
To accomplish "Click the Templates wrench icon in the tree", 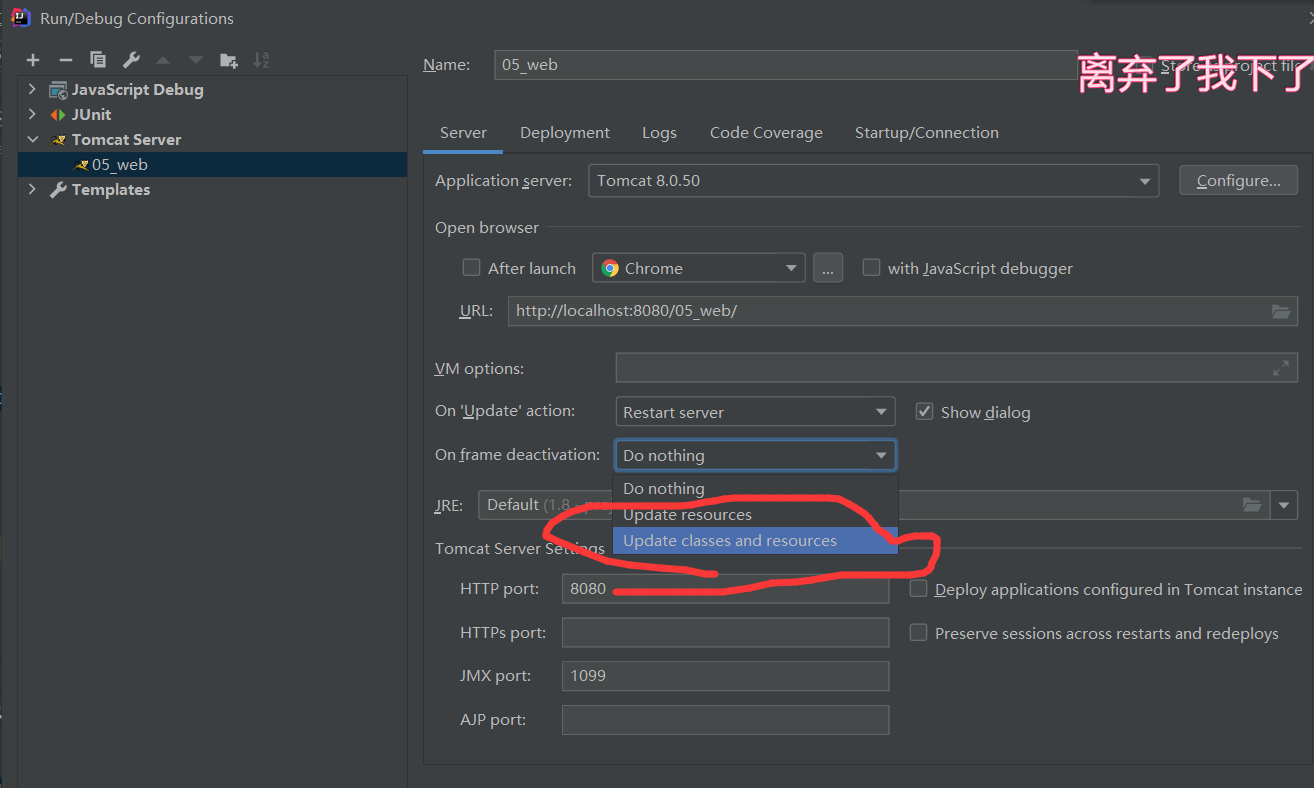I will click(x=57, y=190).
